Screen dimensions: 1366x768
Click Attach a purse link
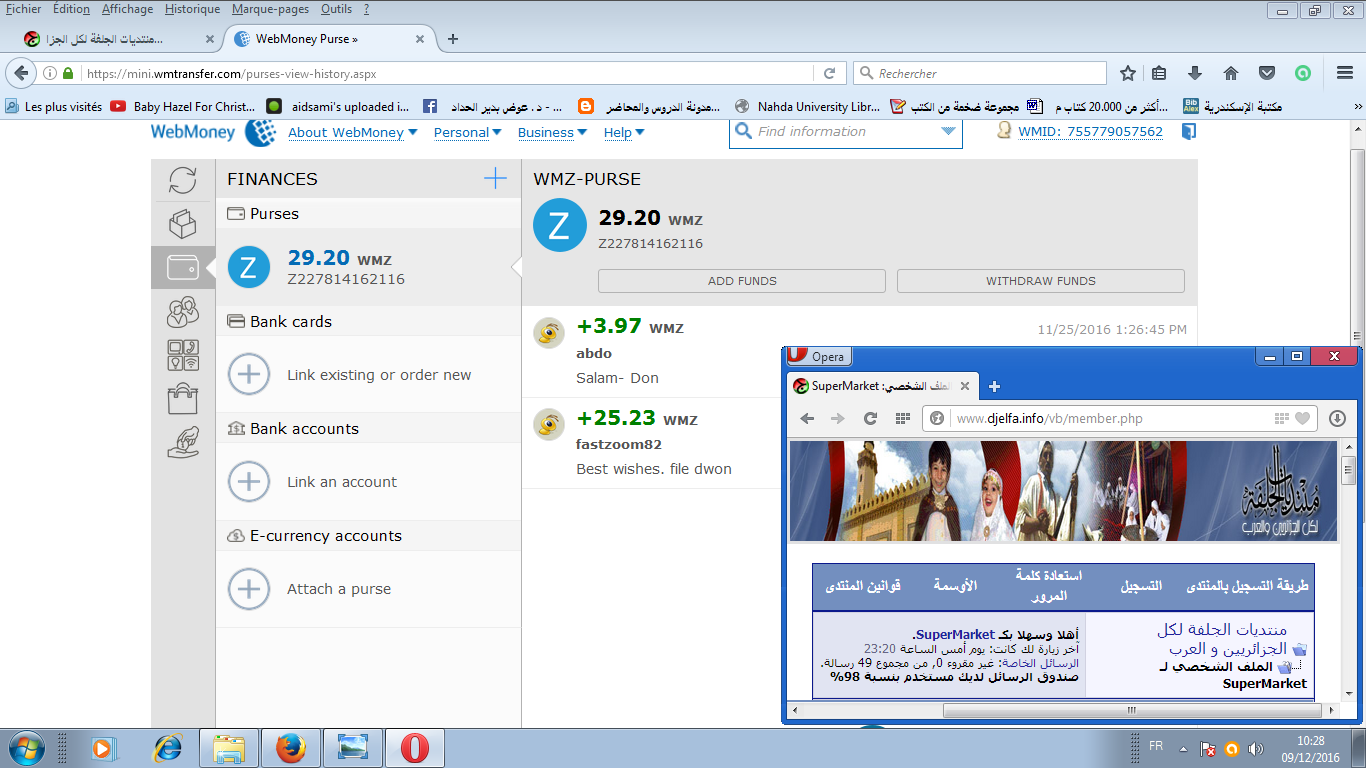click(339, 589)
